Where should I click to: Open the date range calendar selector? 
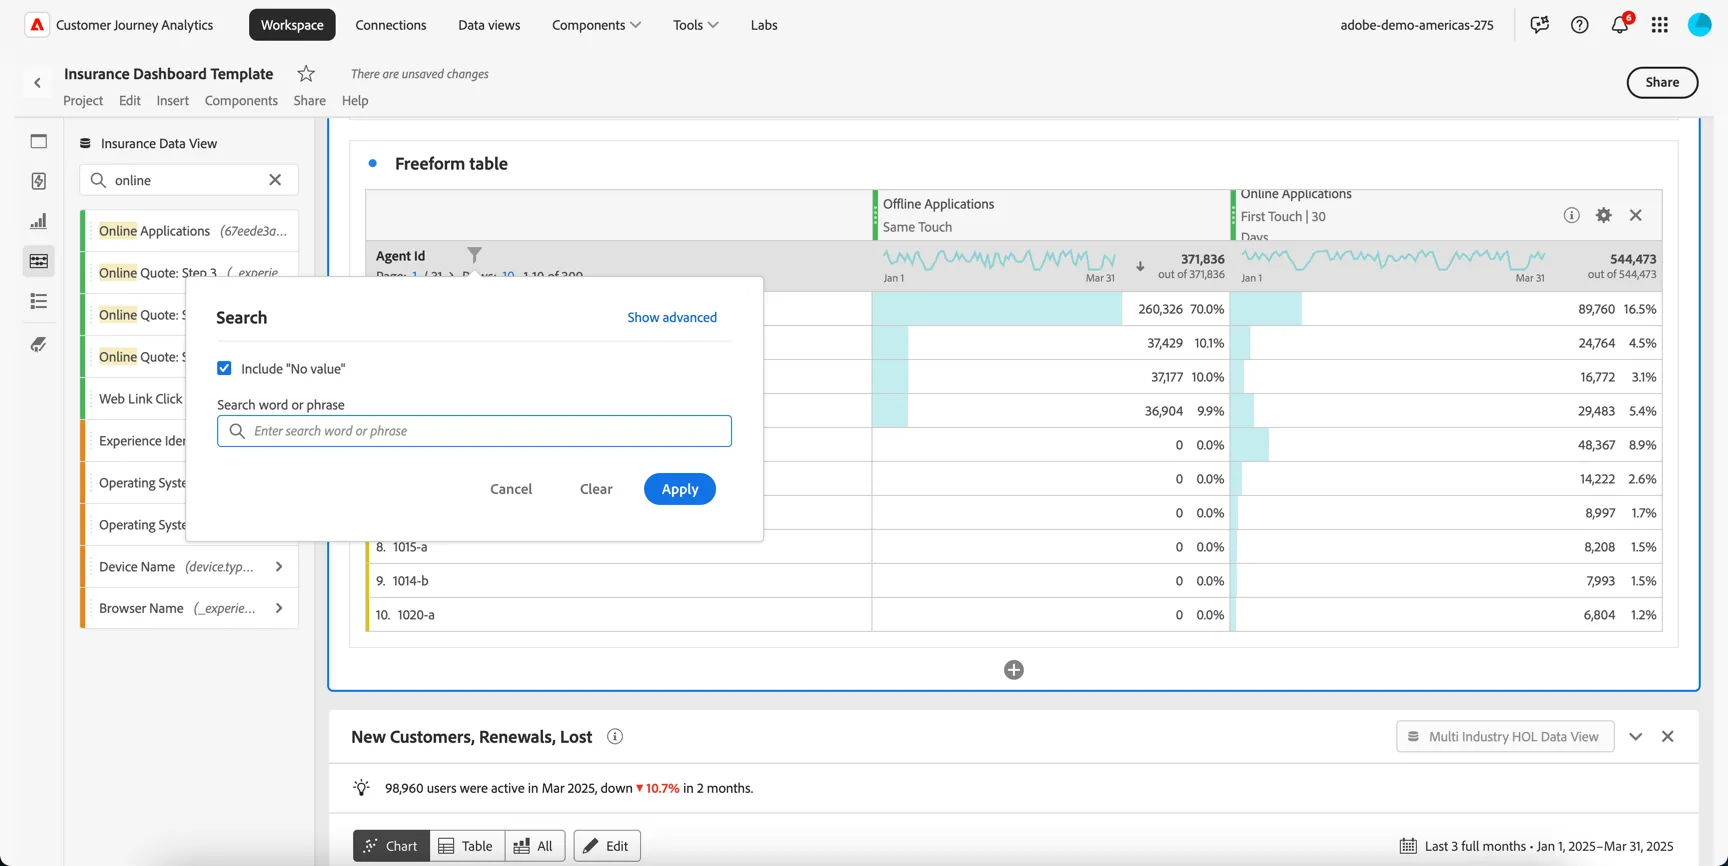(1536, 846)
